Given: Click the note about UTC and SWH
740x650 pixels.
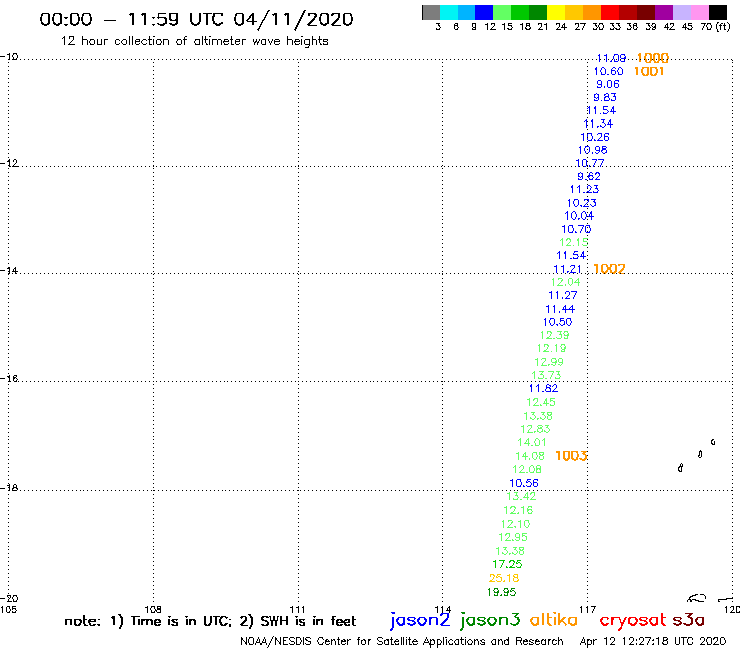Looking at the screenshot, I should click(210, 621).
